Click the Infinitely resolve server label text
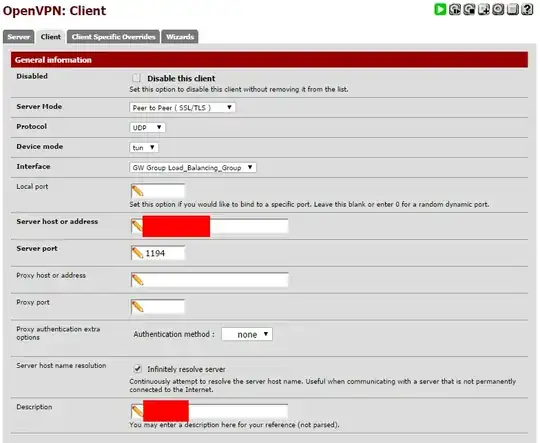 tap(186, 369)
